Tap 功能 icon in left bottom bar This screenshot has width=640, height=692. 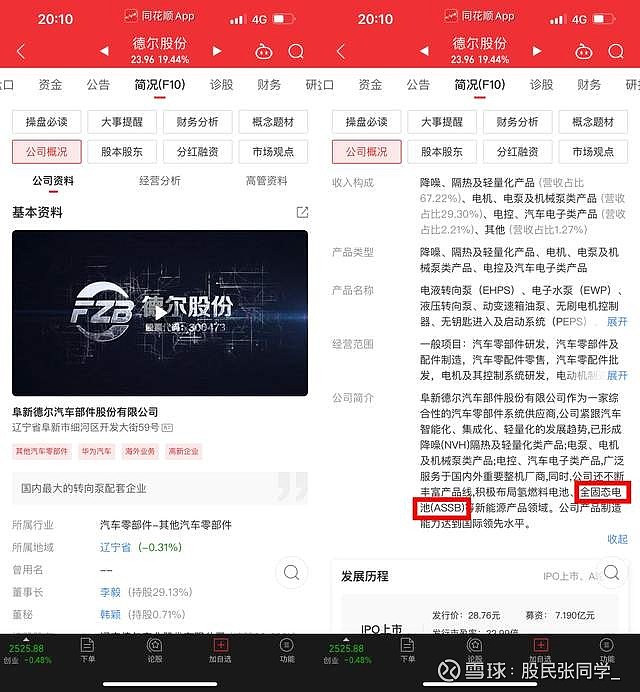click(287, 650)
